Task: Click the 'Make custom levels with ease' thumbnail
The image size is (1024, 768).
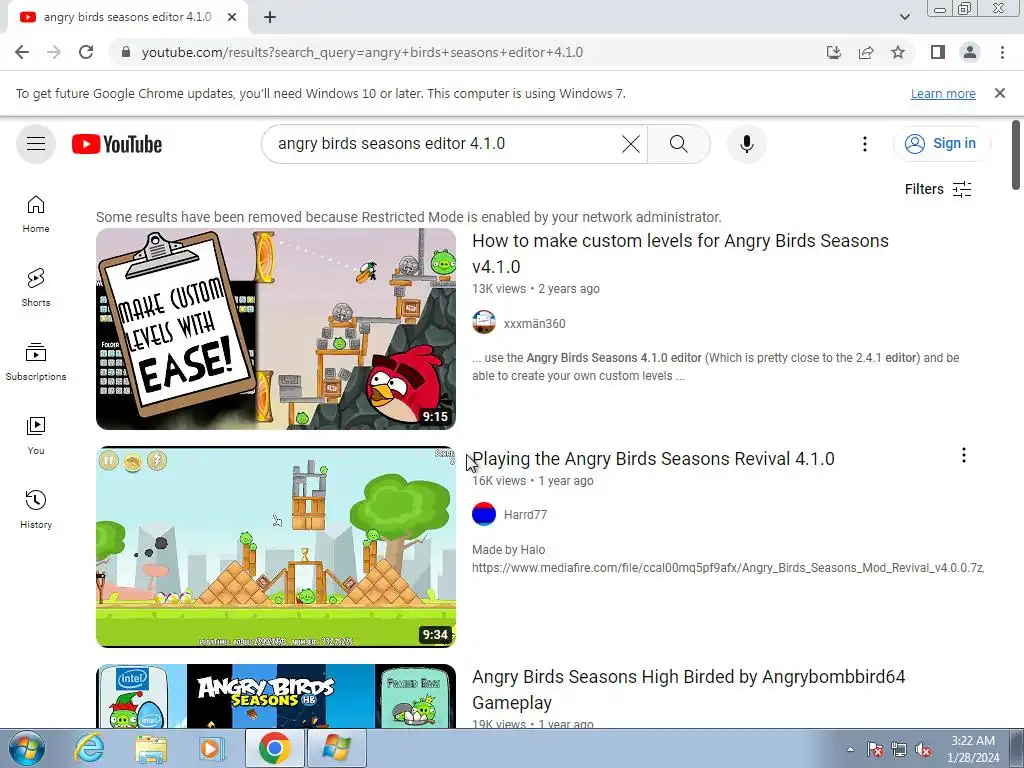Action: point(276,328)
